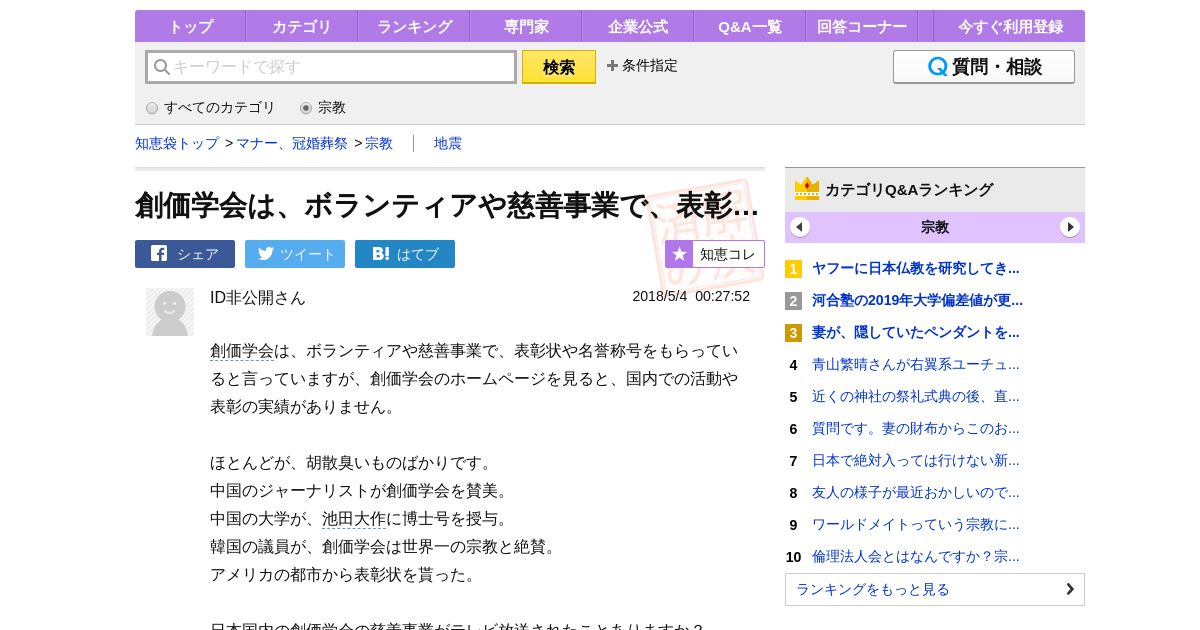The height and width of the screenshot is (630, 1200).
Task: Open the カテゴリ tab
Action: click(302, 27)
